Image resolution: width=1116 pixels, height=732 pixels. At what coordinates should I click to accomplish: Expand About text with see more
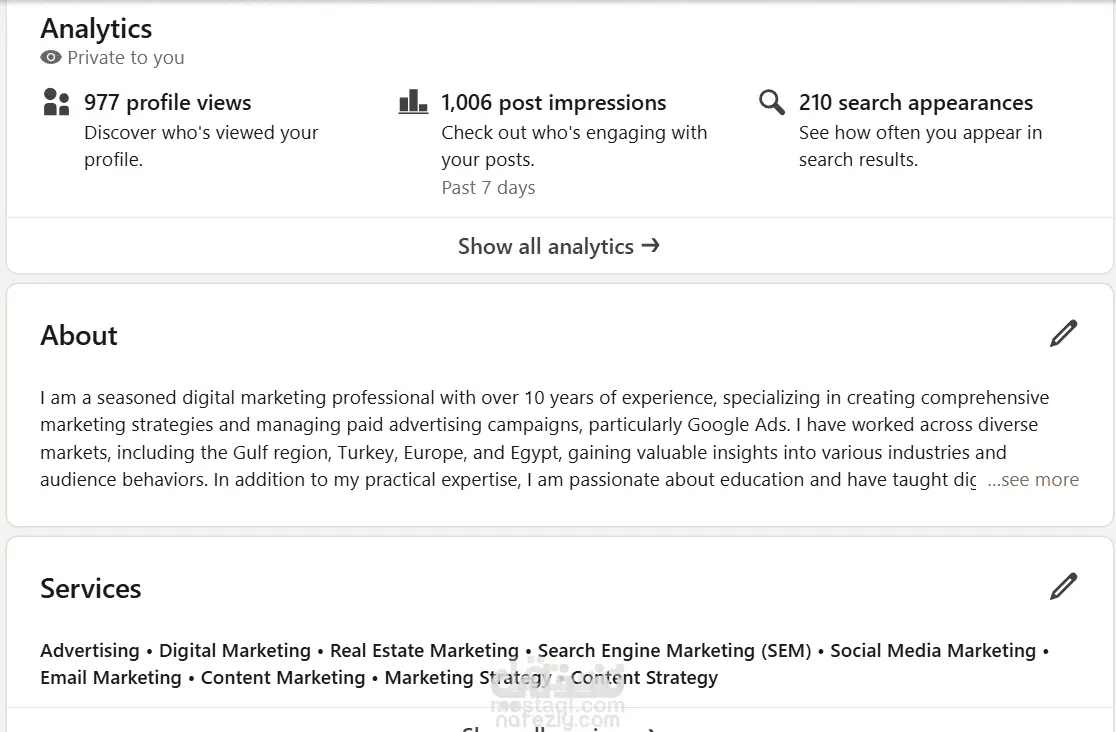click(1034, 480)
